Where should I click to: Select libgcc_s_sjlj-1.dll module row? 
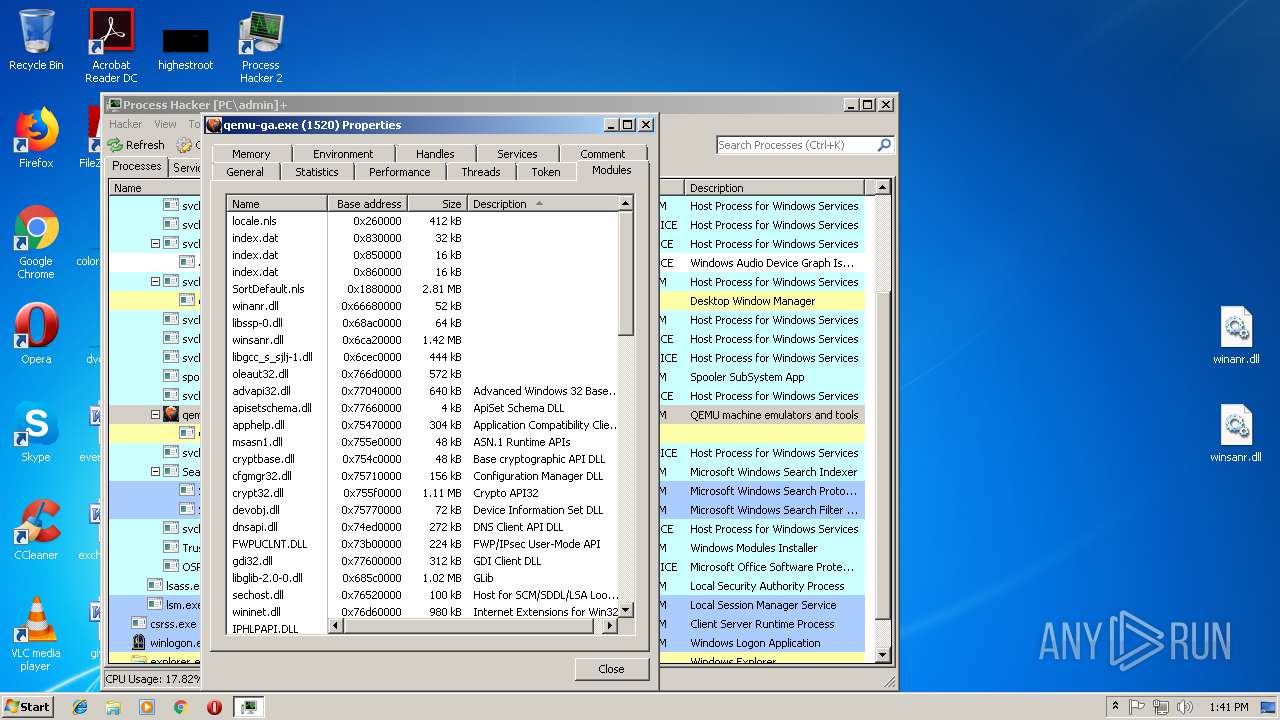tap(422, 357)
